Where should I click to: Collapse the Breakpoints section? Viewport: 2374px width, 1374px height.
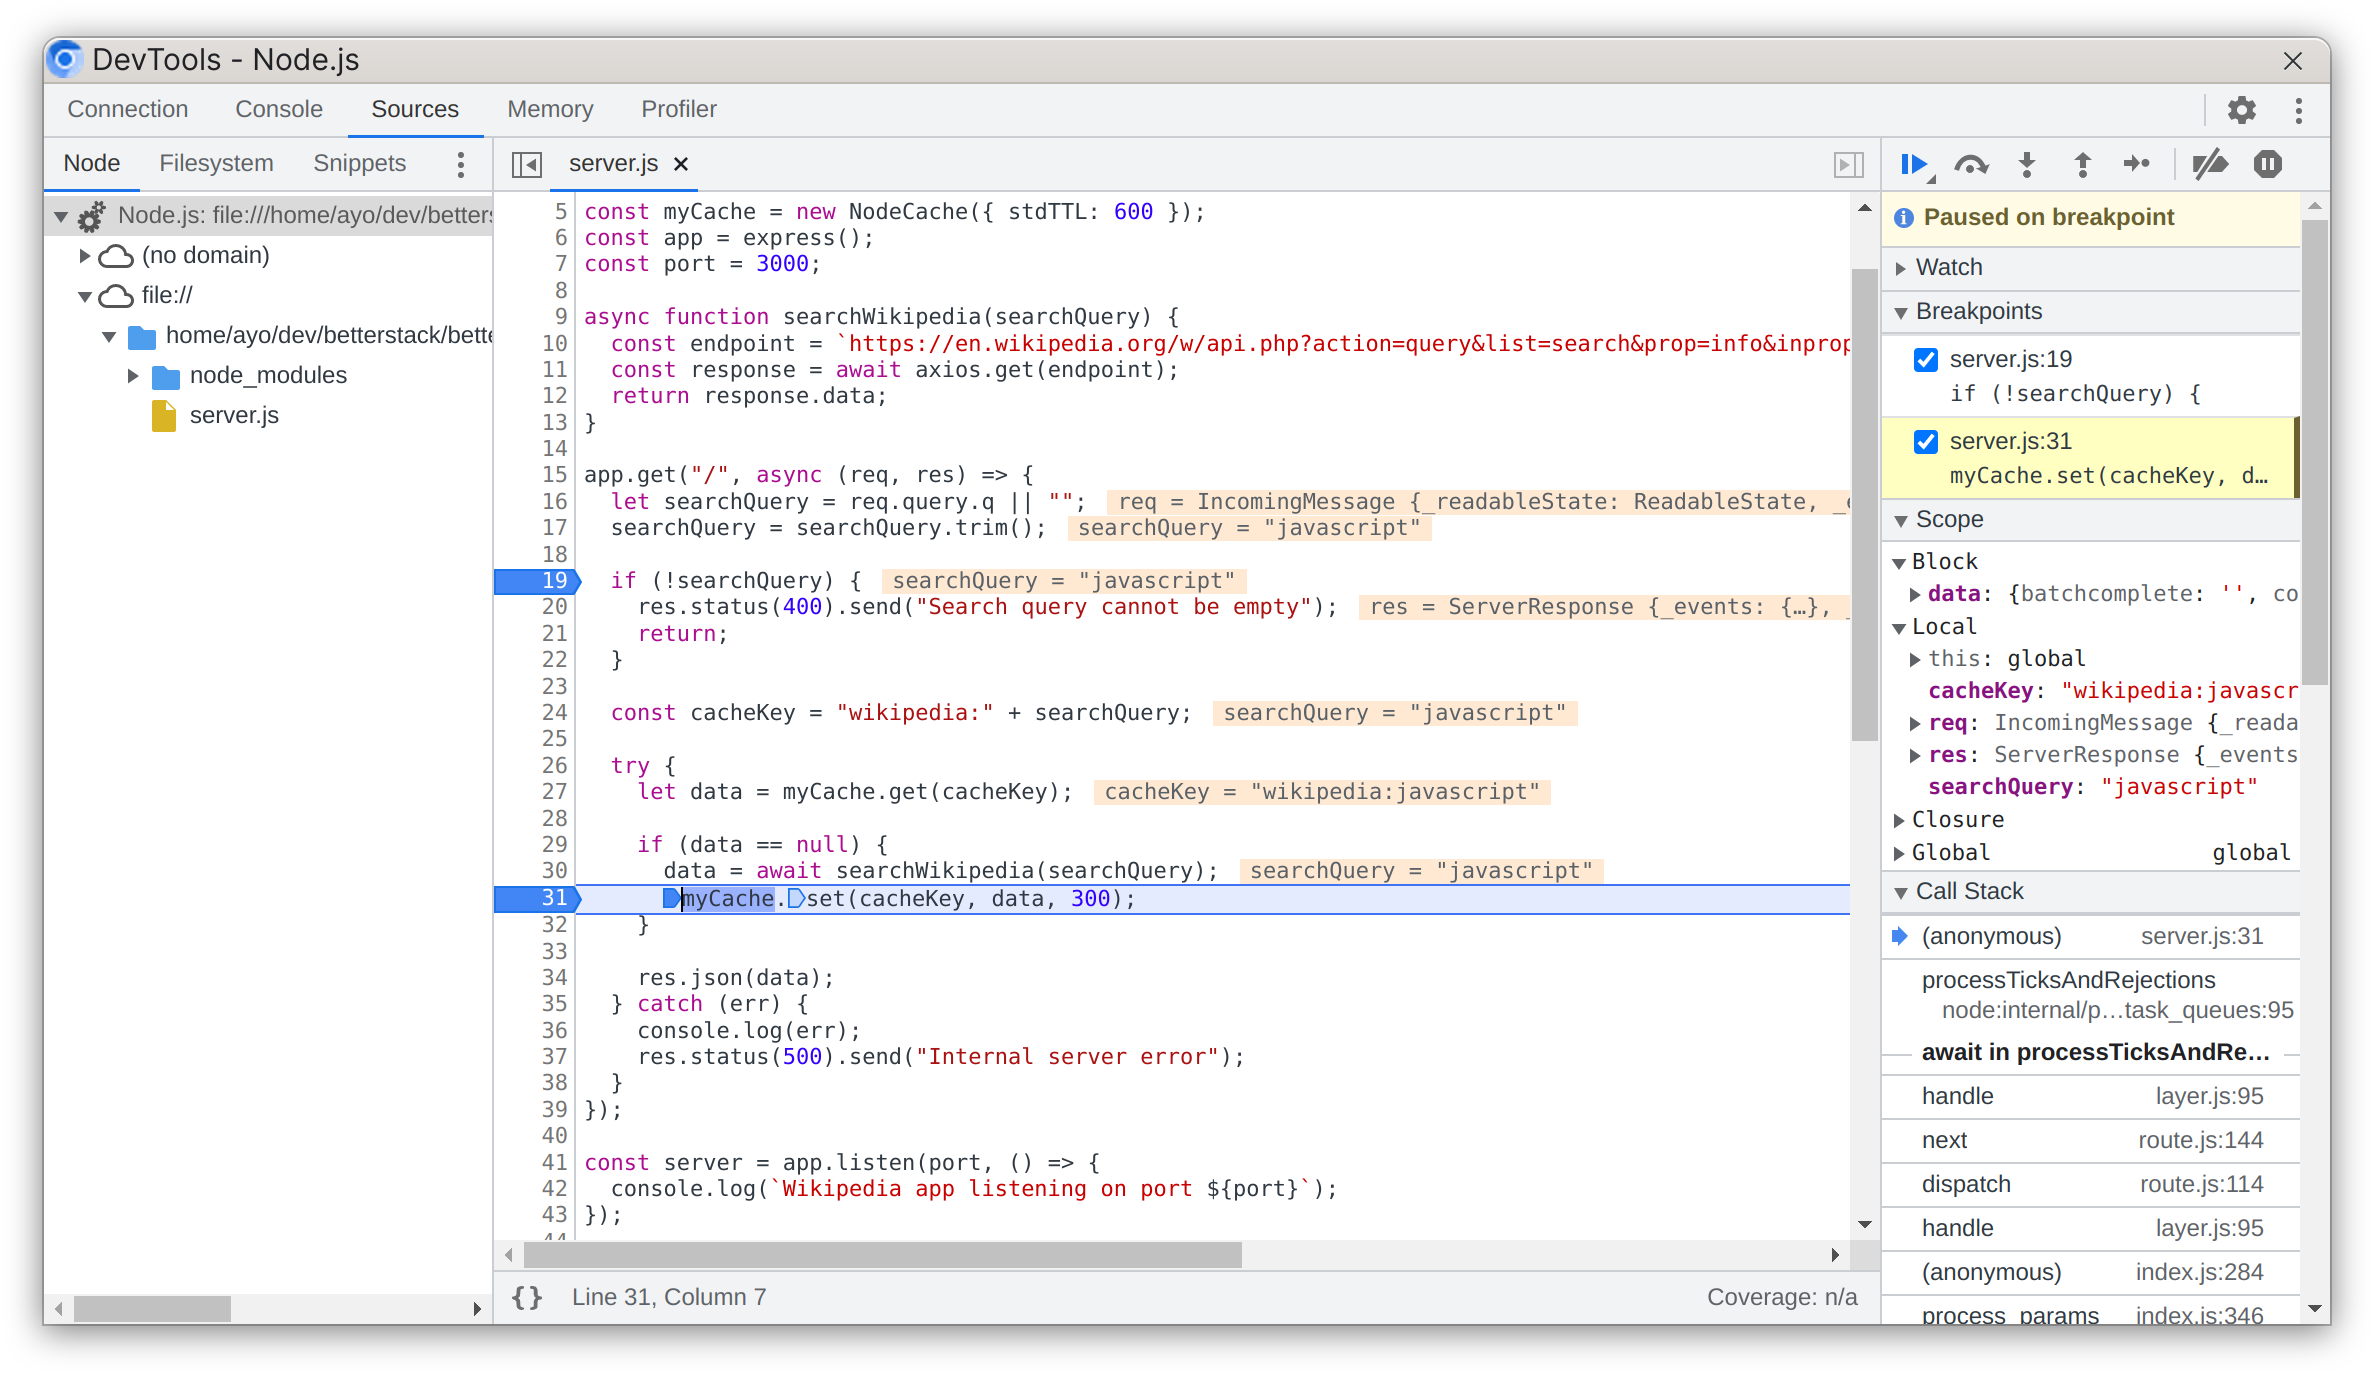point(1902,311)
